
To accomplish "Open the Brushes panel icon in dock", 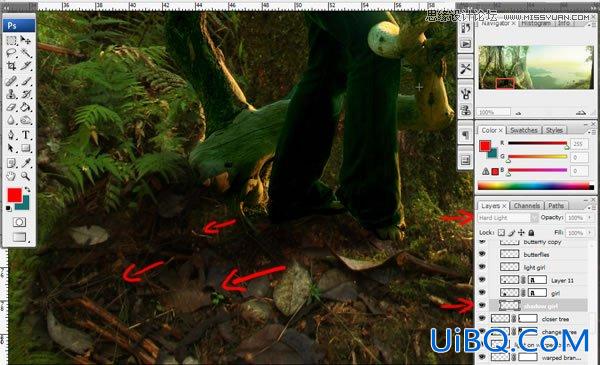I will click(x=466, y=93).
